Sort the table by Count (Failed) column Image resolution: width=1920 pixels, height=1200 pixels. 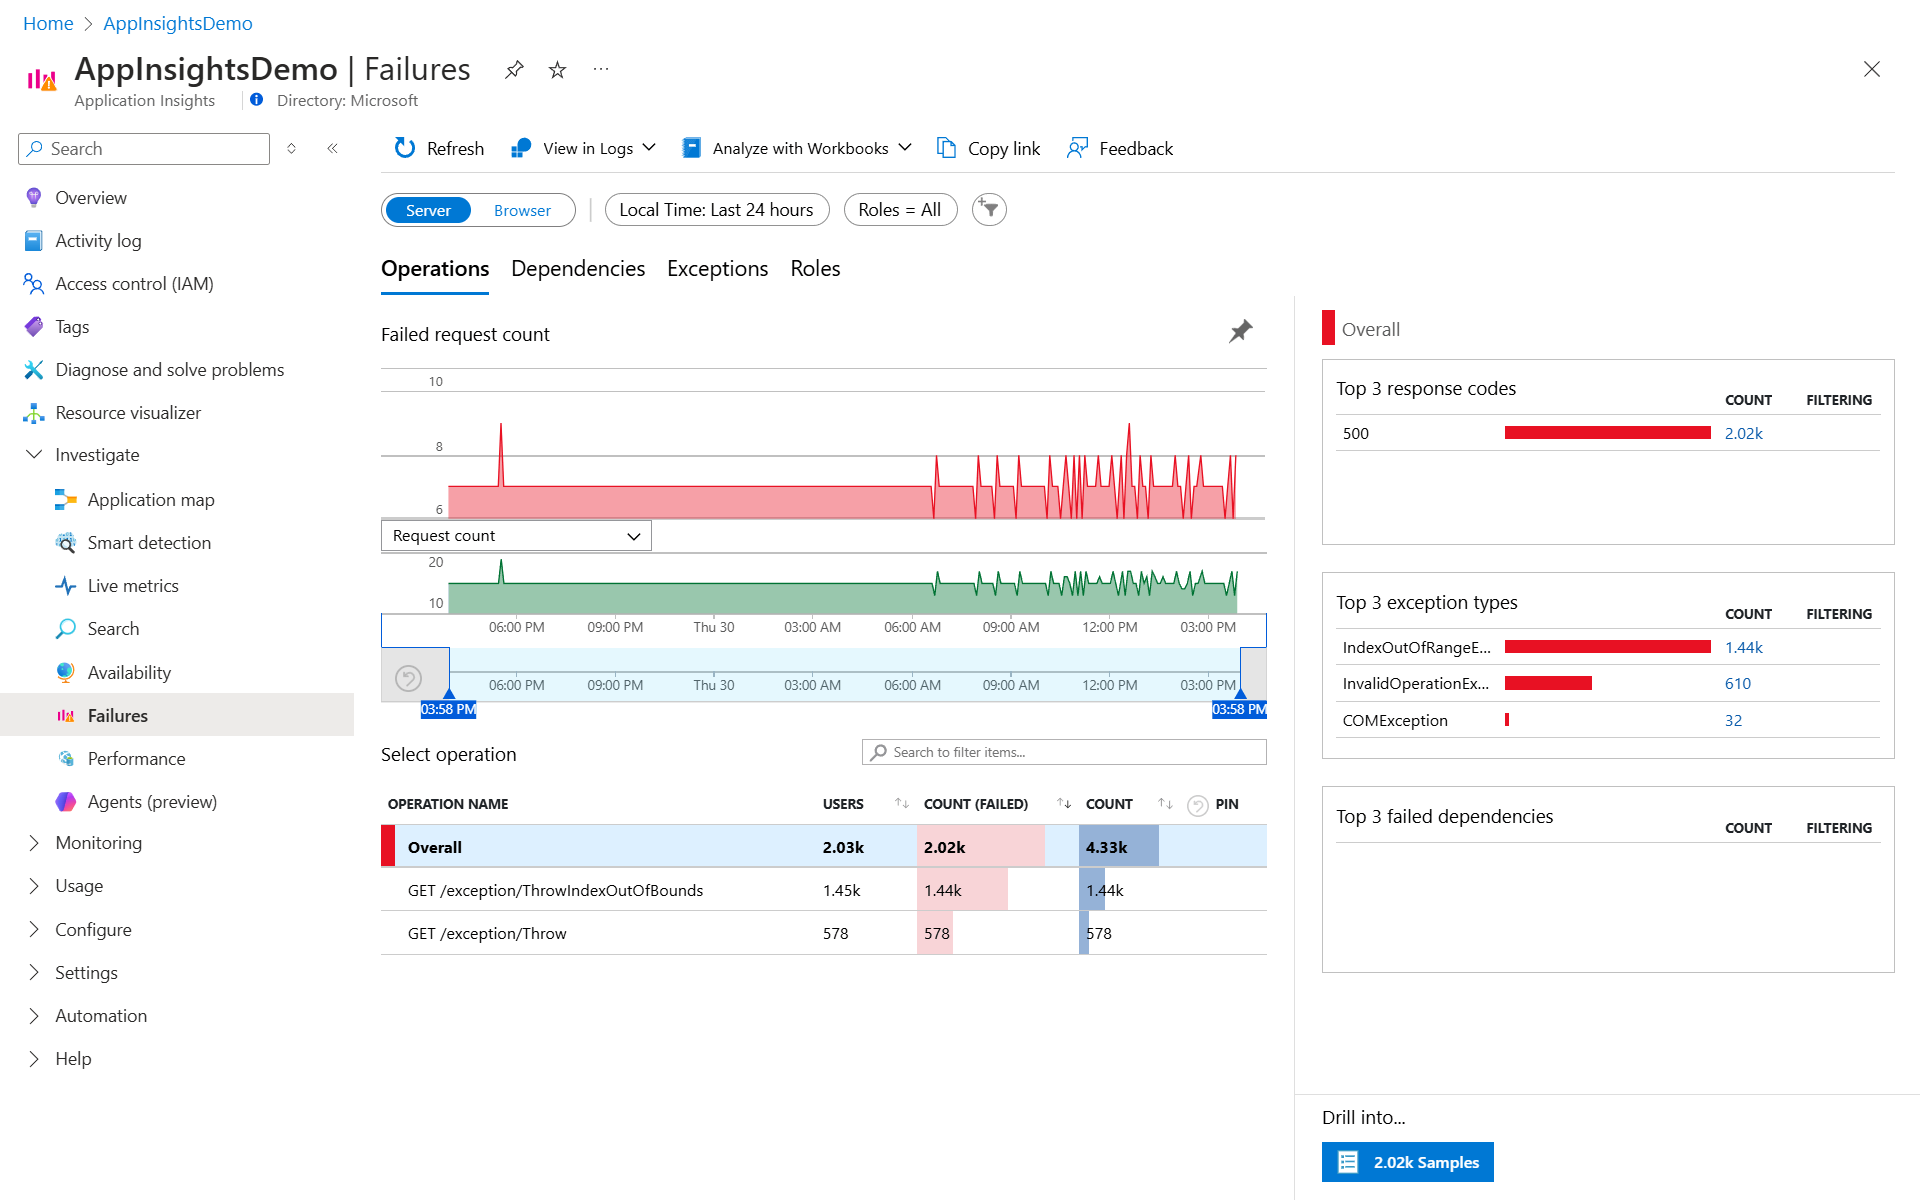click(1064, 804)
